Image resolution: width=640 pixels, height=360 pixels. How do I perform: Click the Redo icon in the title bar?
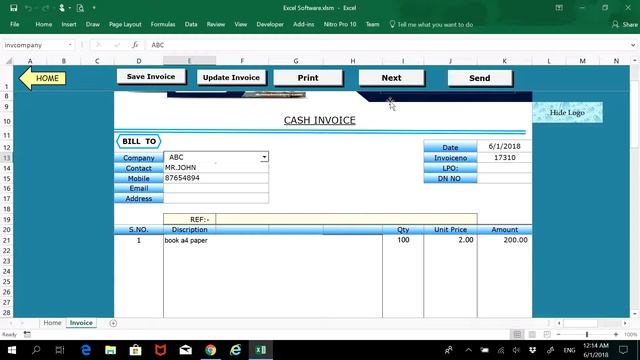(x=45, y=8)
